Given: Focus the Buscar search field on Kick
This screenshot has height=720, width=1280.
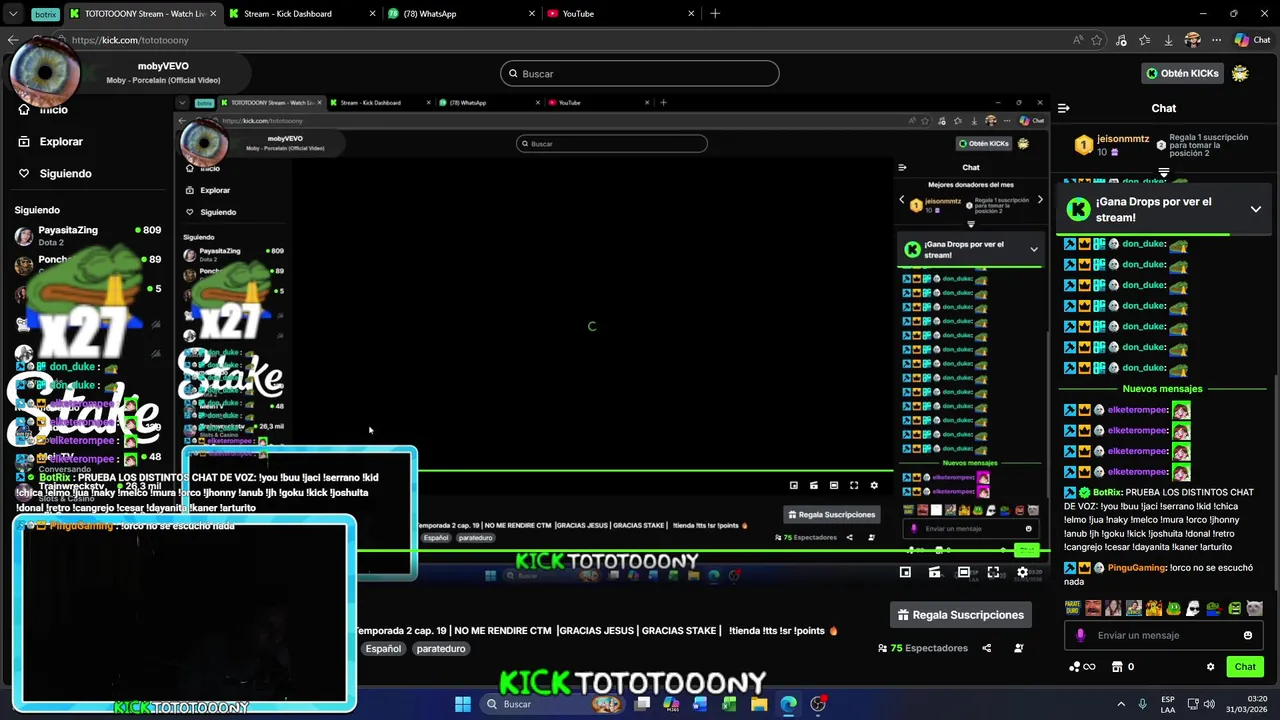Looking at the screenshot, I should [x=640, y=73].
